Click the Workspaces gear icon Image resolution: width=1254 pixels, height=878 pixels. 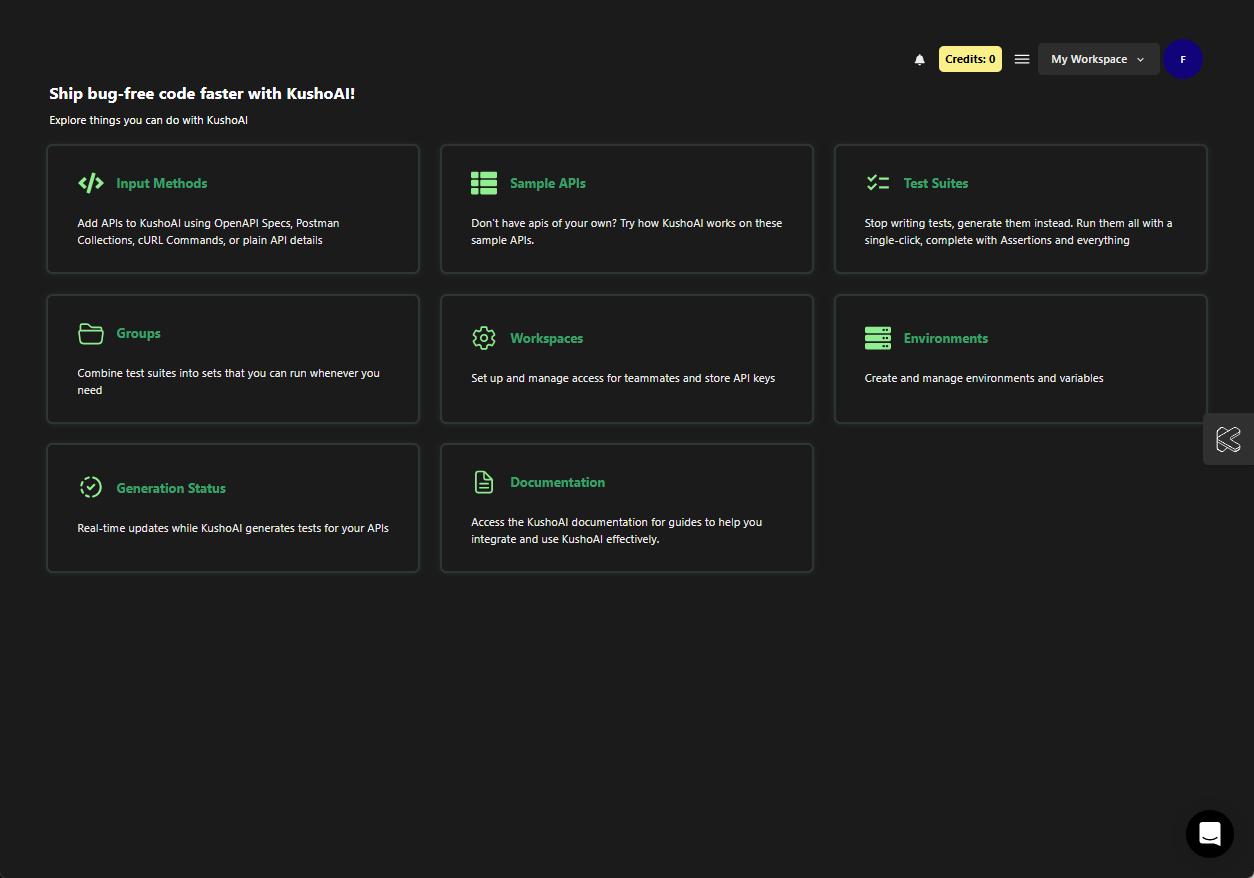click(x=484, y=338)
